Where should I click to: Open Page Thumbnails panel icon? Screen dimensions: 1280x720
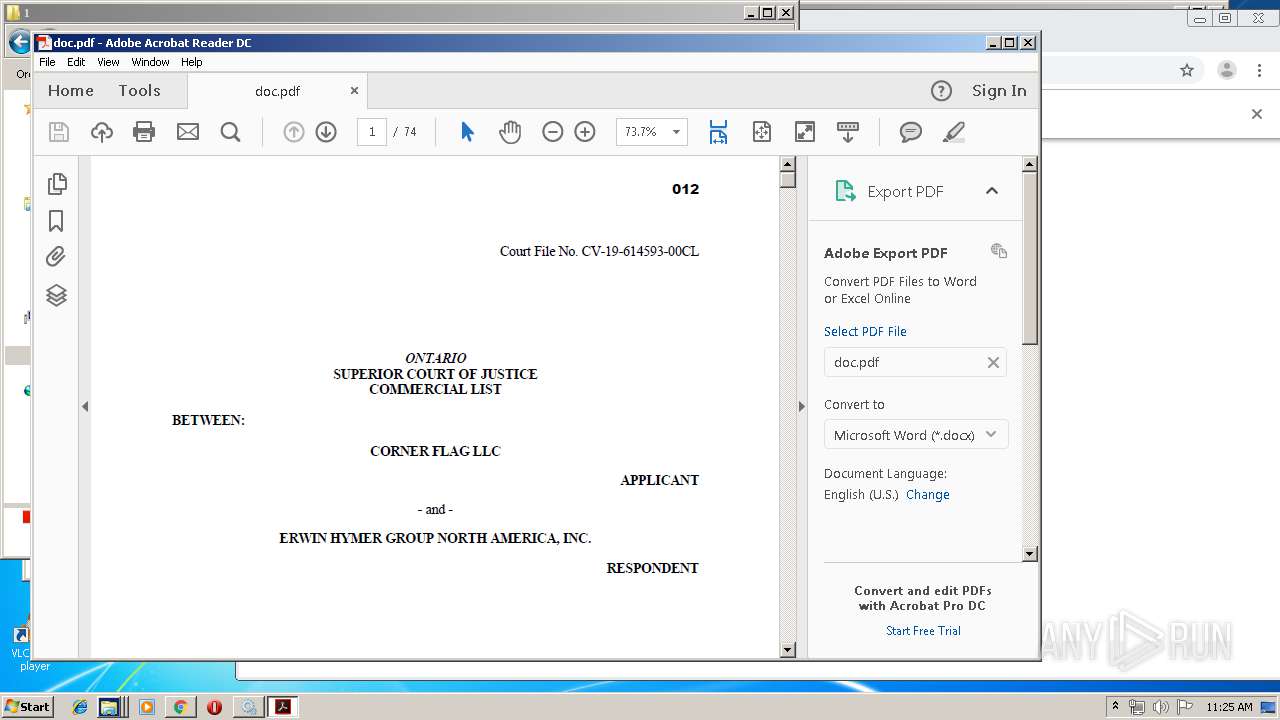[57, 184]
